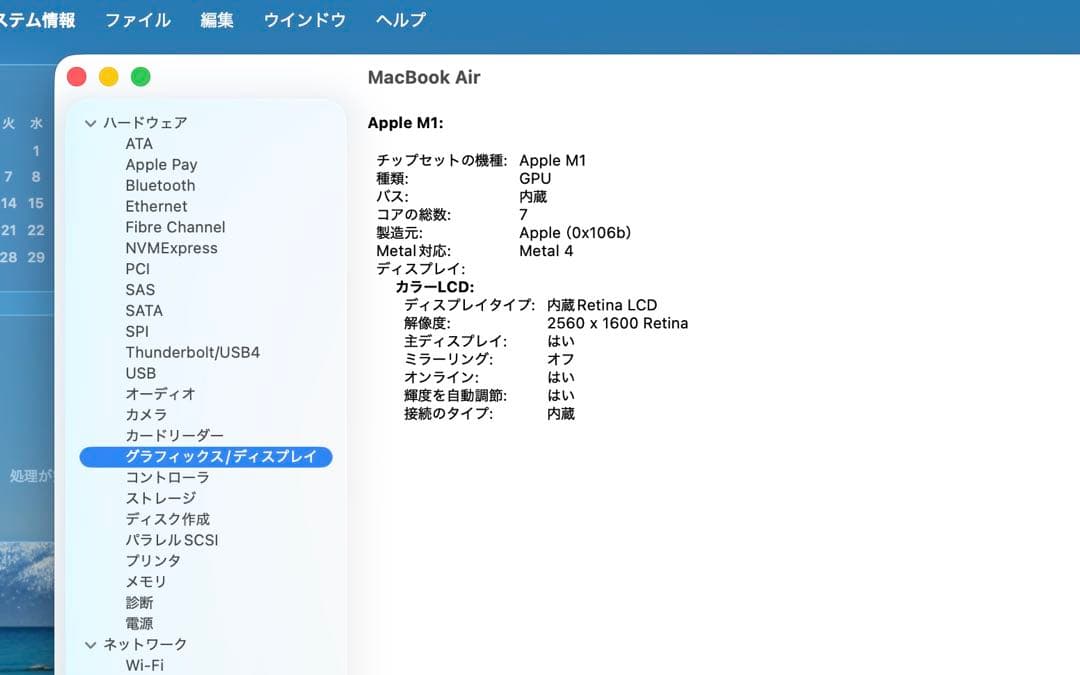Select Bluetooth in the hardware sidebar
Image resolution: width=1080 pixels, height=675 pixels.
tap(160, 185)
